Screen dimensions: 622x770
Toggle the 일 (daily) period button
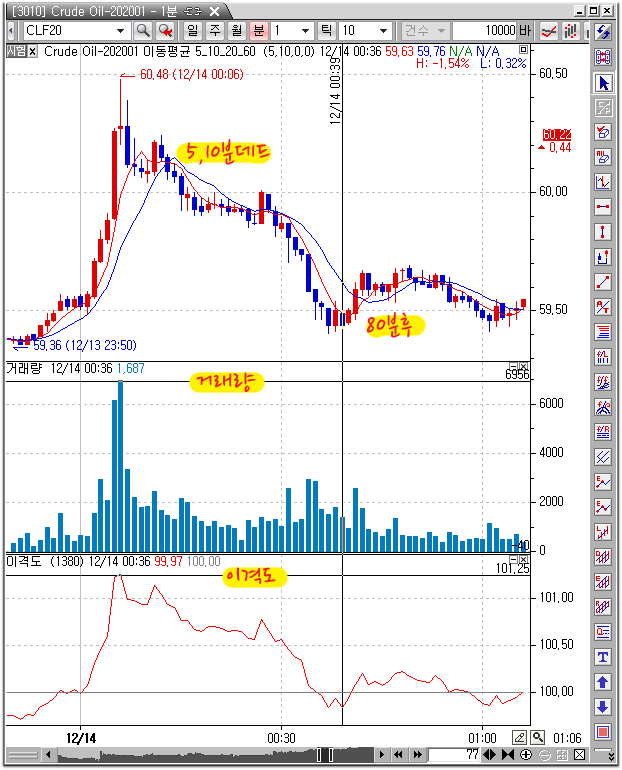pyautogui.click(x=192, y=31)
